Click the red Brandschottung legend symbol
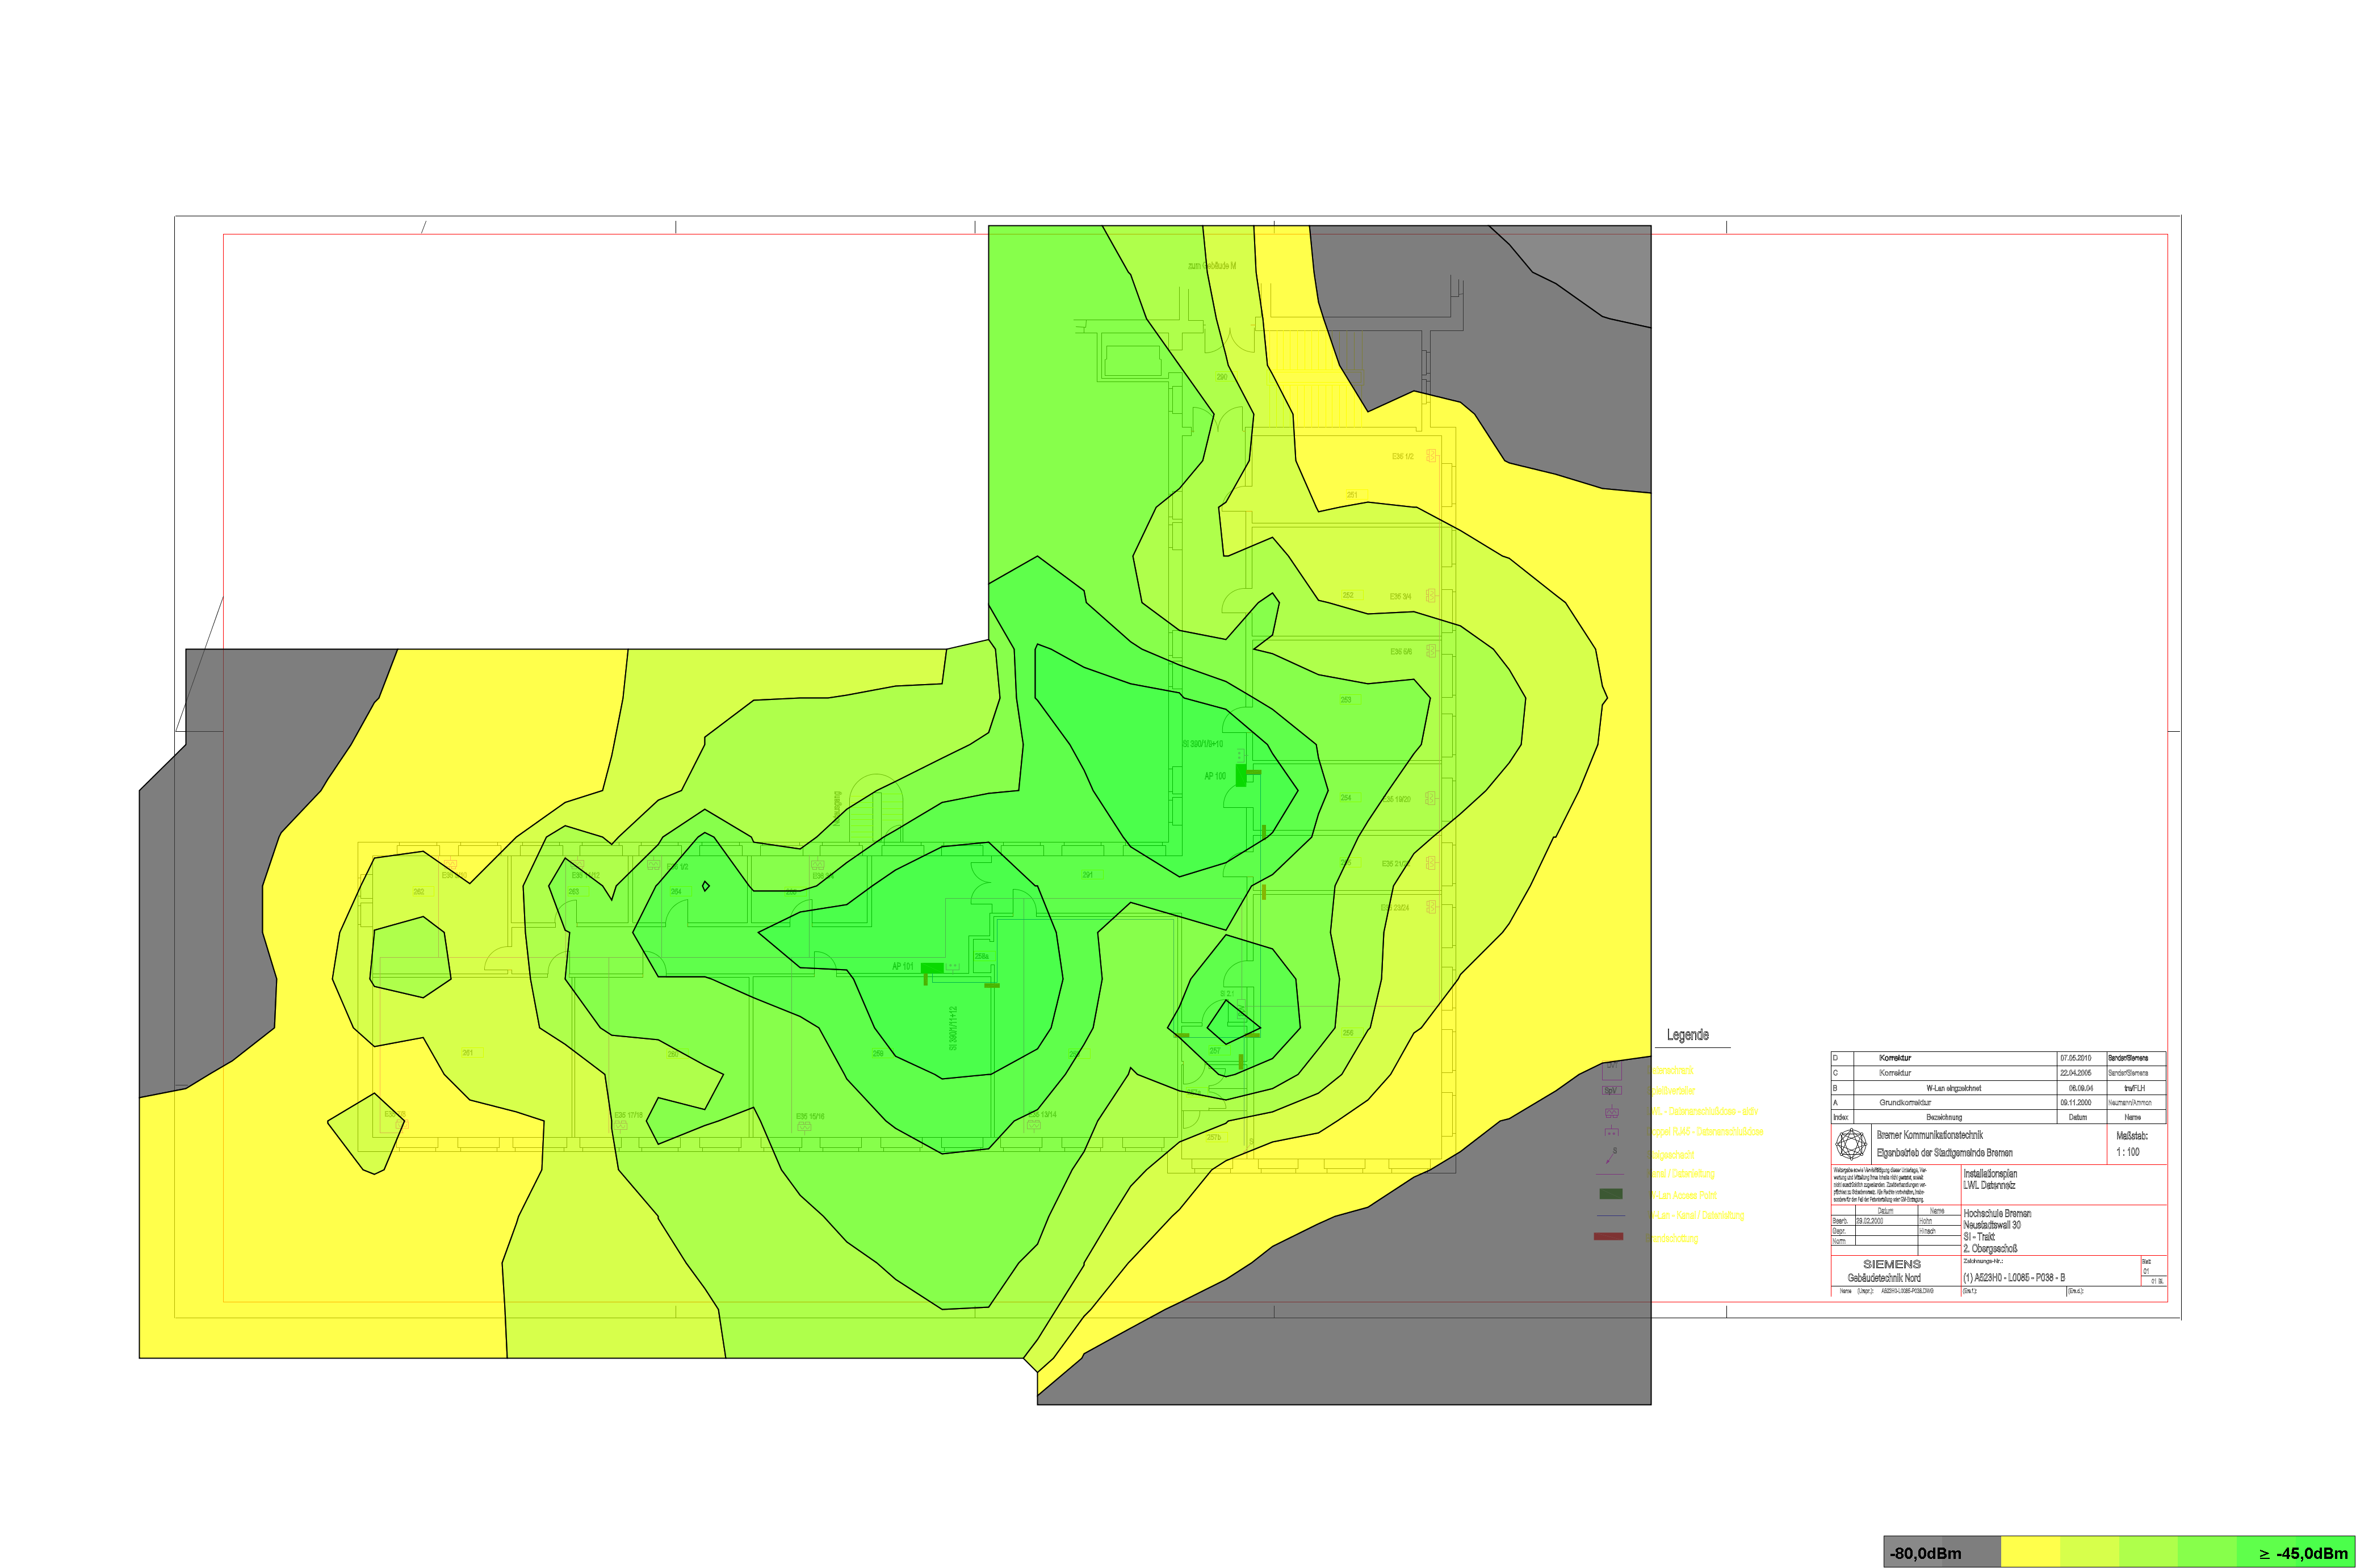Image resolution: width=2356 pixels, height=1568 pixels. [1608, 1237]
